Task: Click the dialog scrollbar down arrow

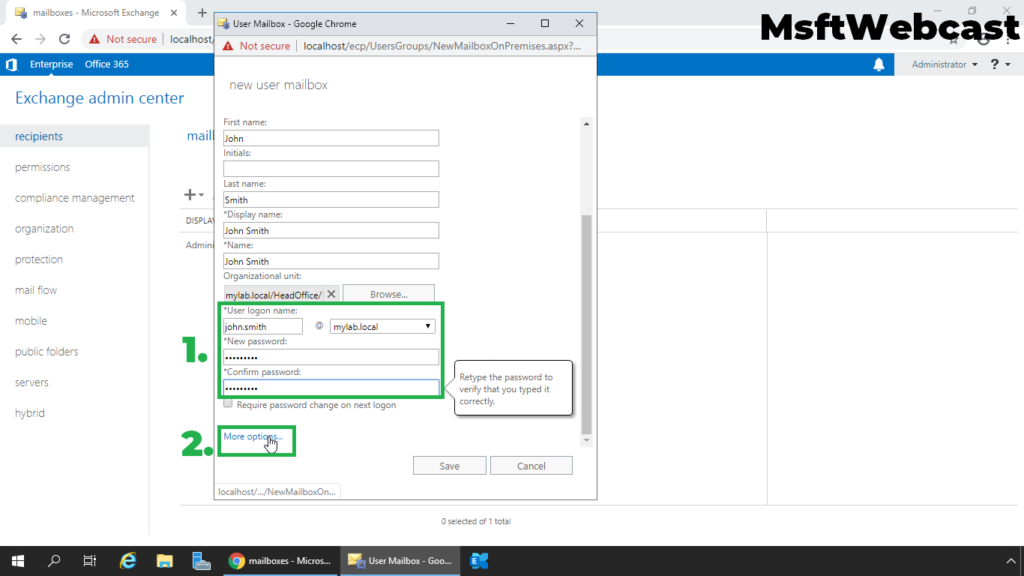Action: point(586,440)
